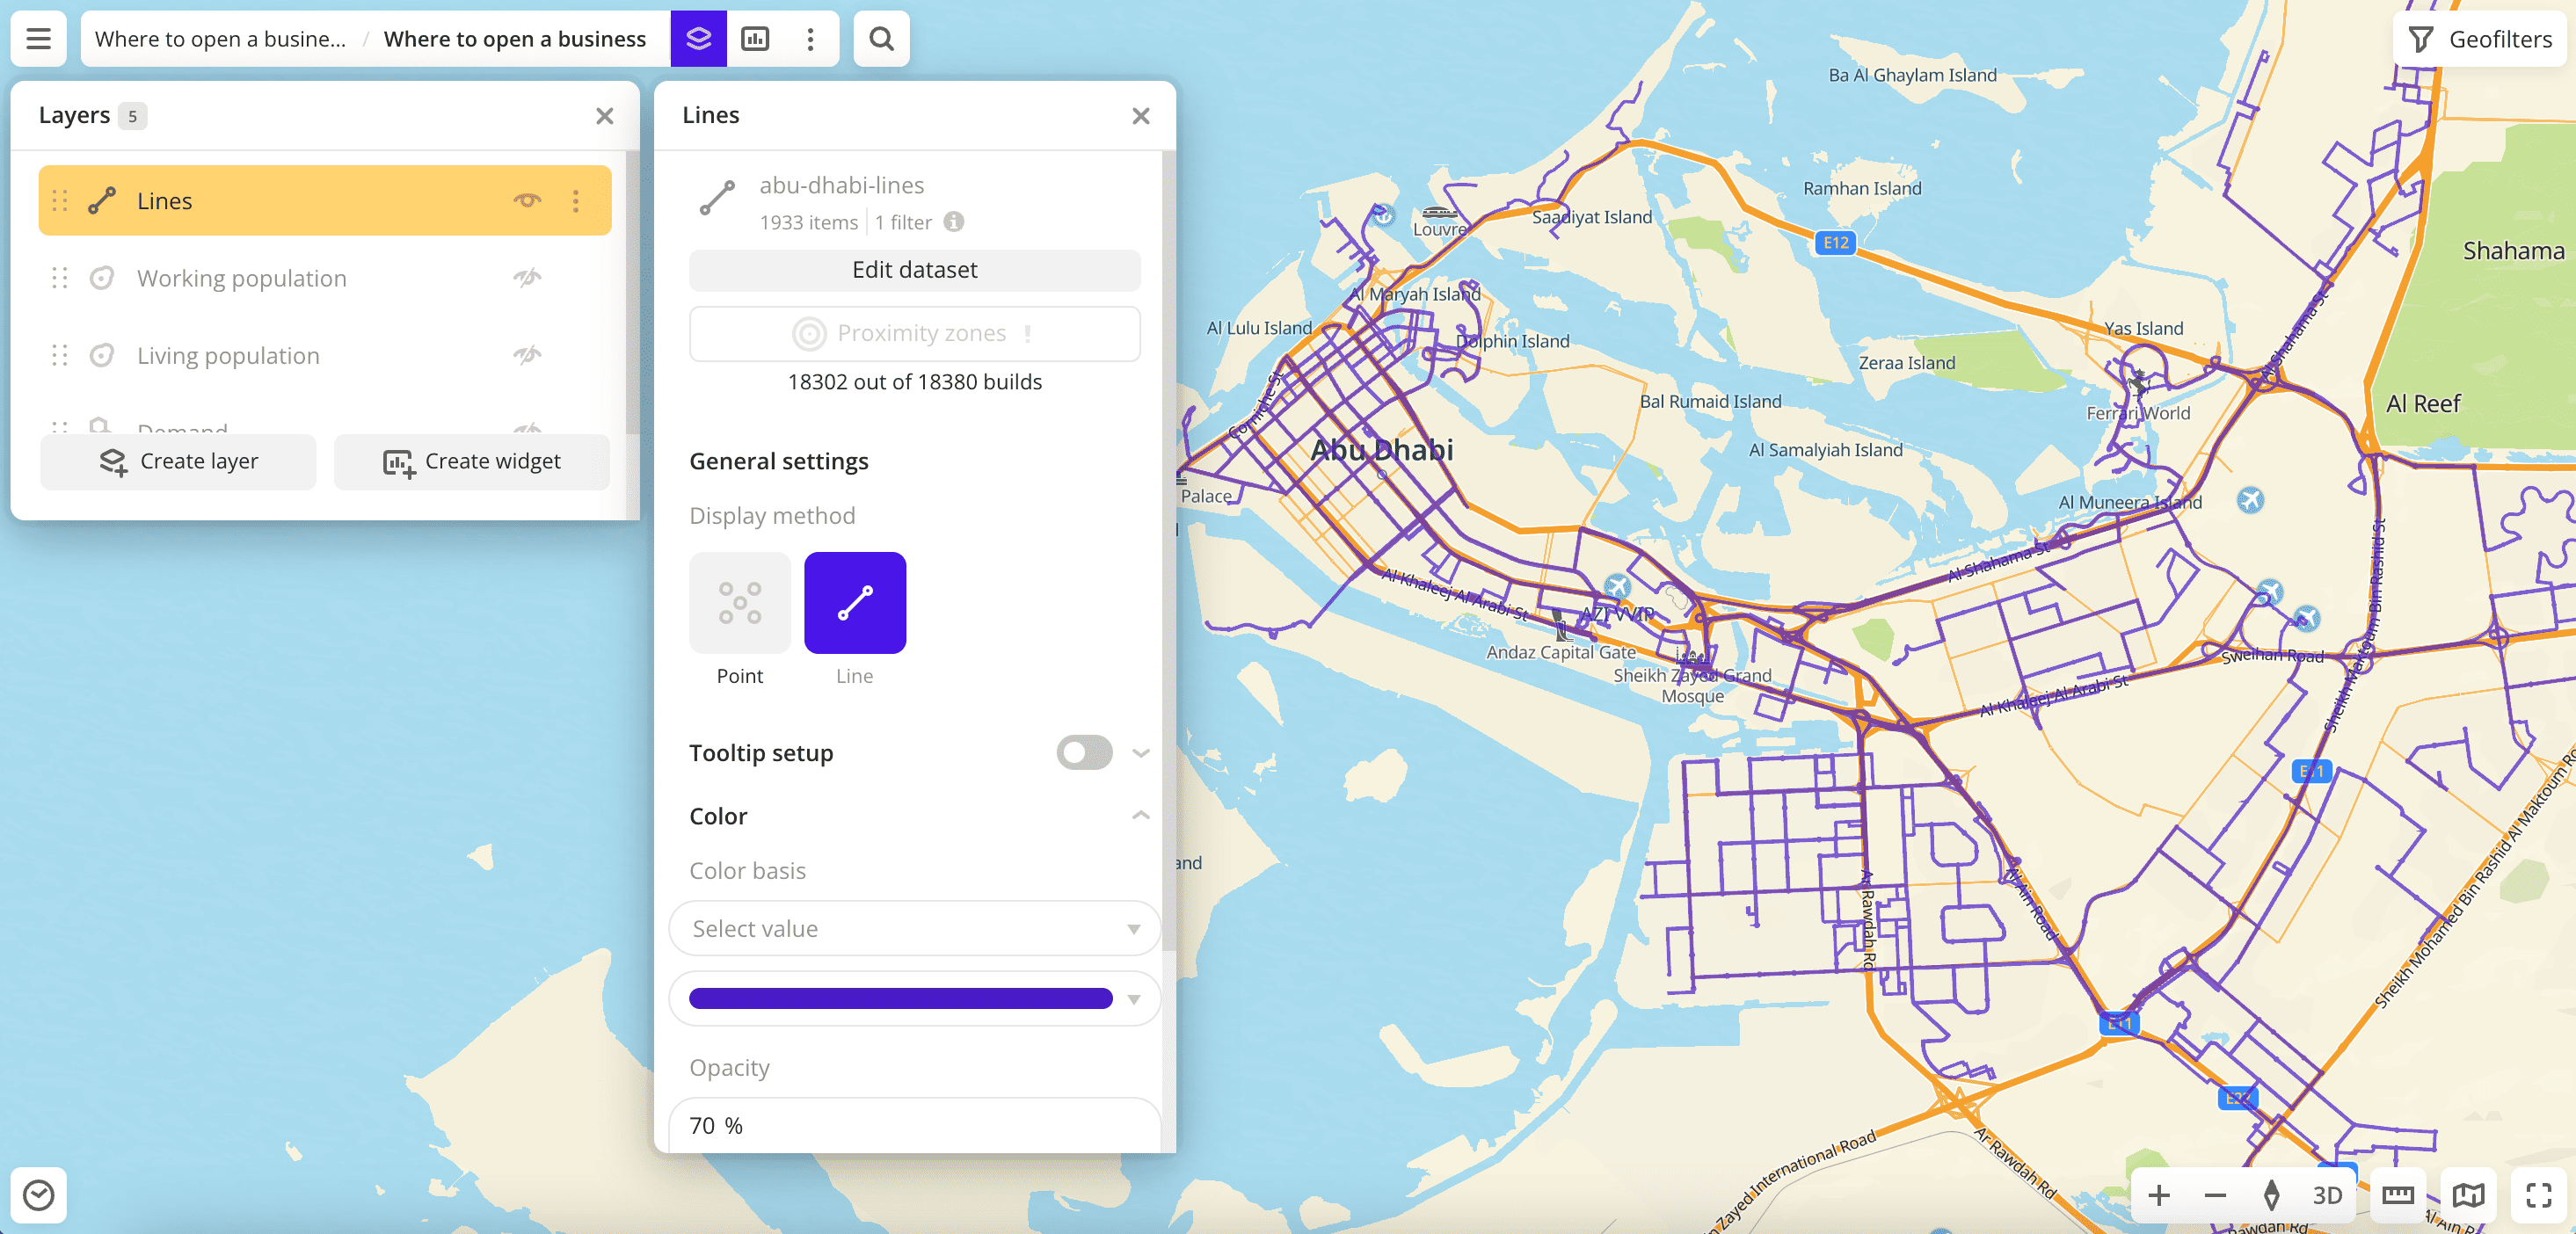This screenshot has height=1234, width=2576.
Task: Show the Working population layer
Action: coord(527,278)
